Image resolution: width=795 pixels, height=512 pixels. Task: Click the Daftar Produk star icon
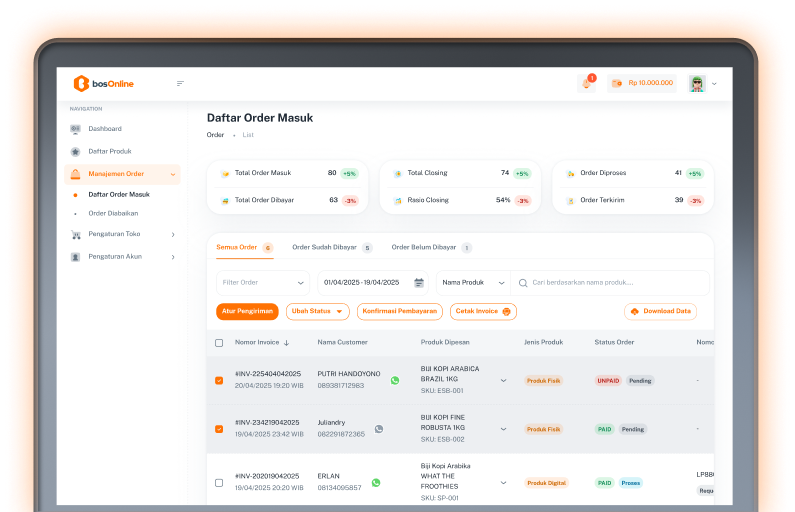[x=75, y=152]
